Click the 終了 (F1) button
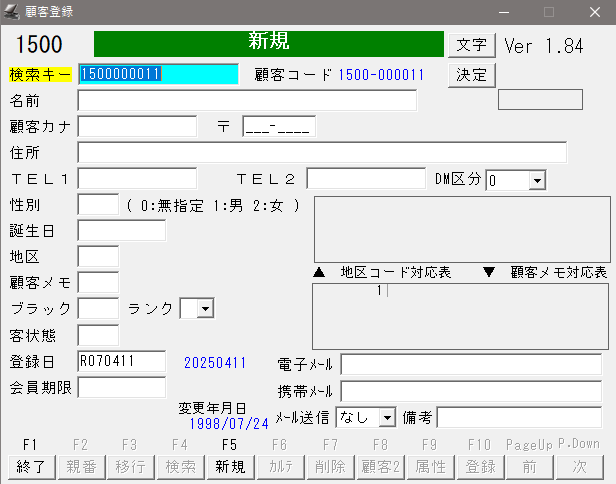 [30, 466]
